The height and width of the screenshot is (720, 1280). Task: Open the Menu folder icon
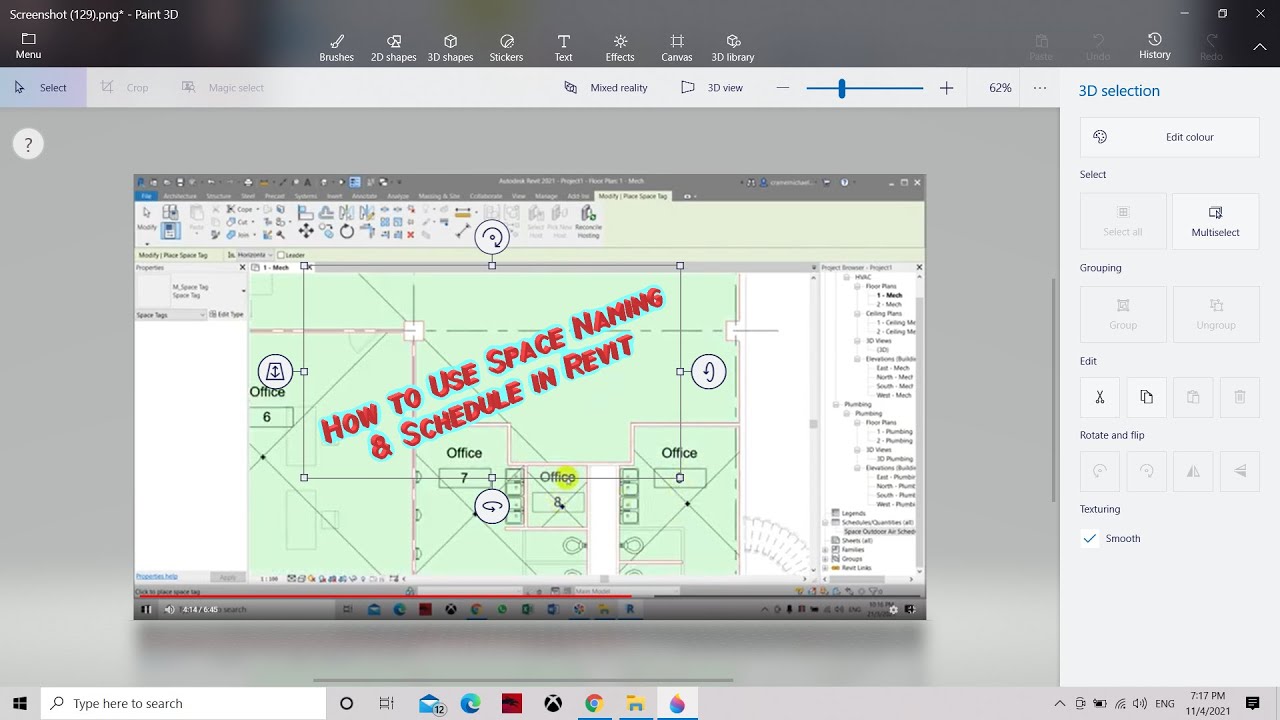pyautogui.click(x=28, y=46)
